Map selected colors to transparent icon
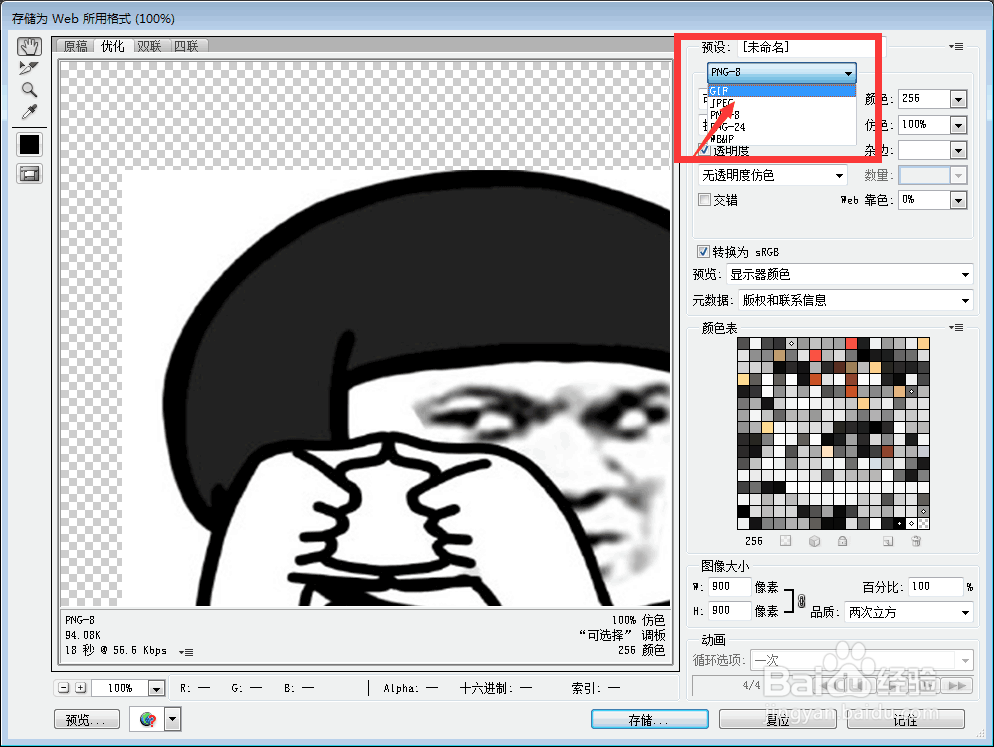This screenshot has width=994, height=747. [785, 541]
